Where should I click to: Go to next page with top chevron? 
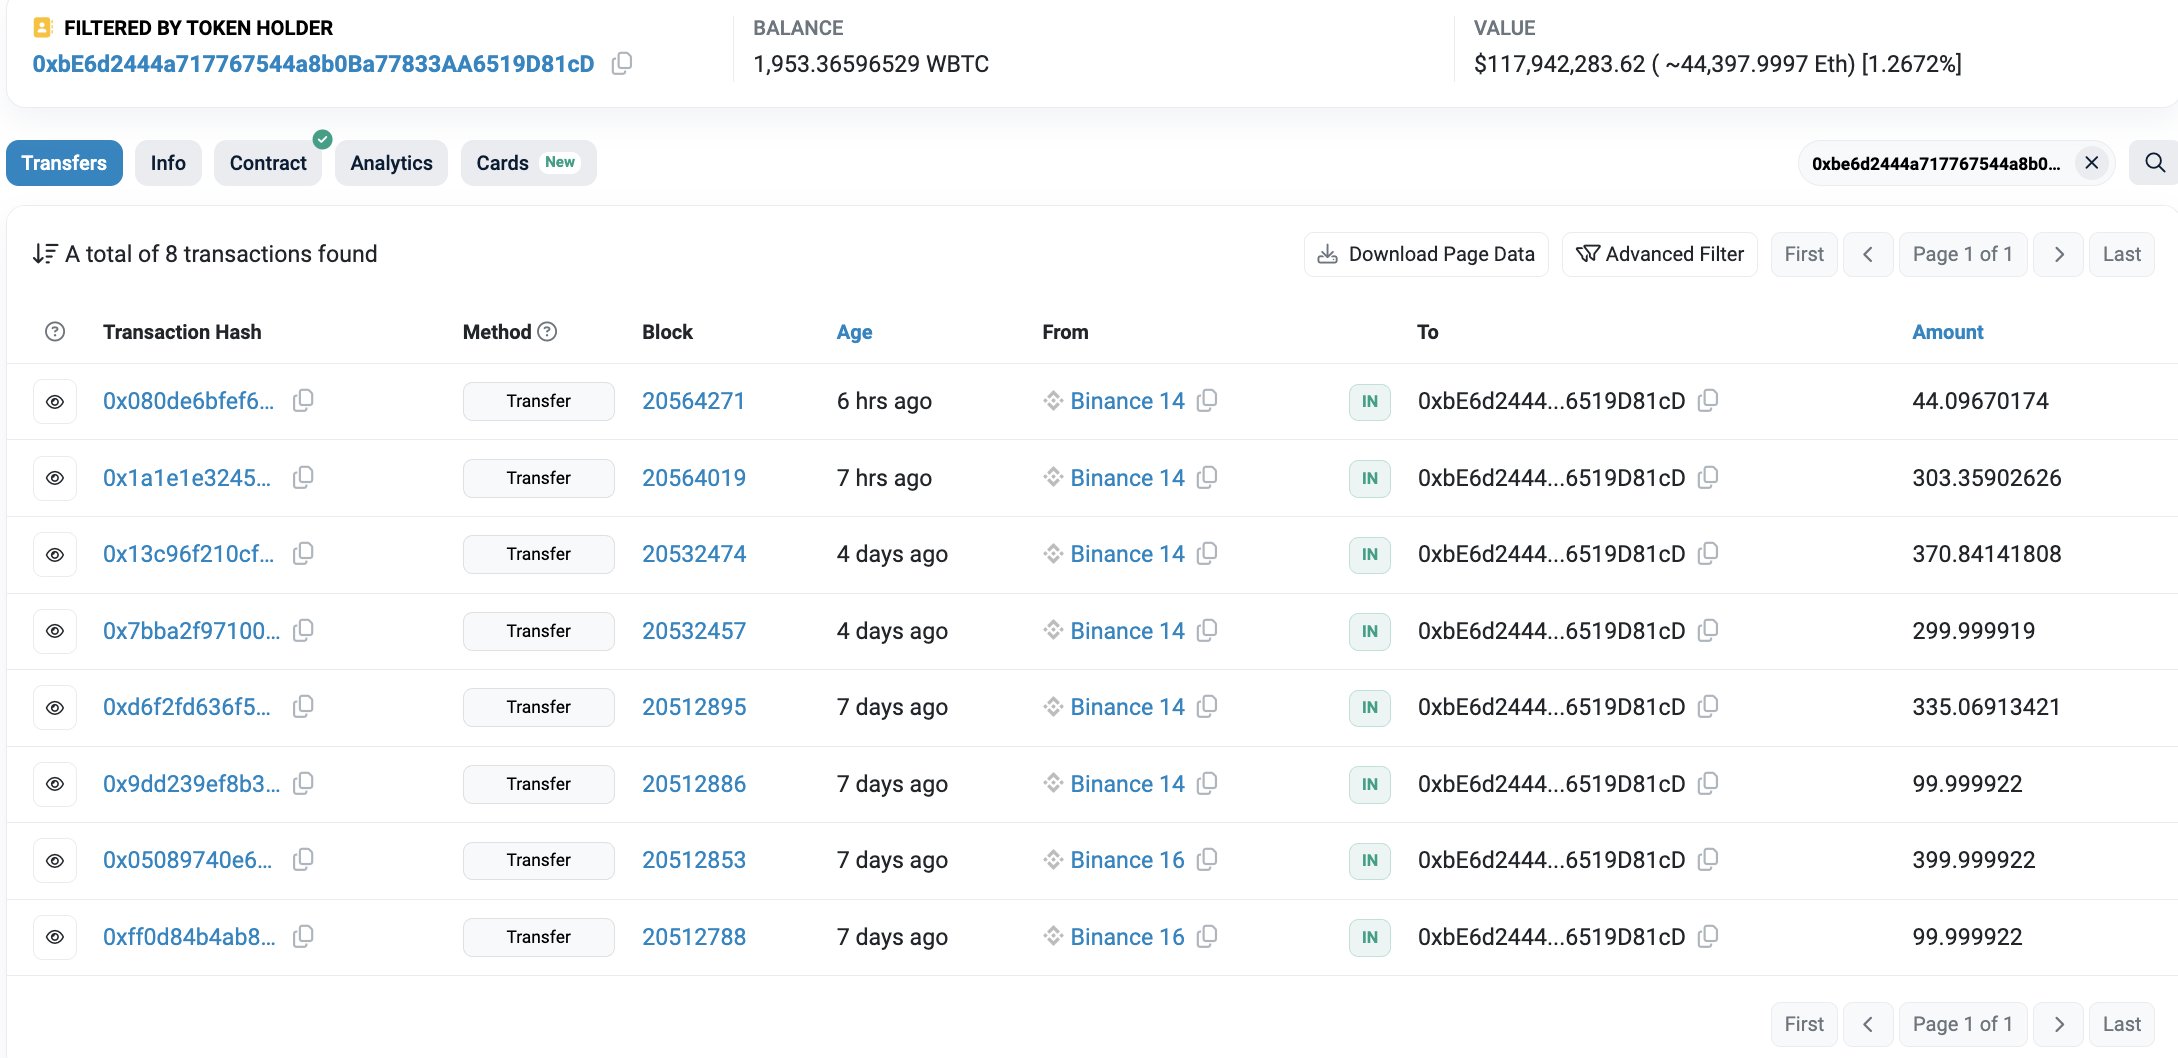click(2059, 254)
